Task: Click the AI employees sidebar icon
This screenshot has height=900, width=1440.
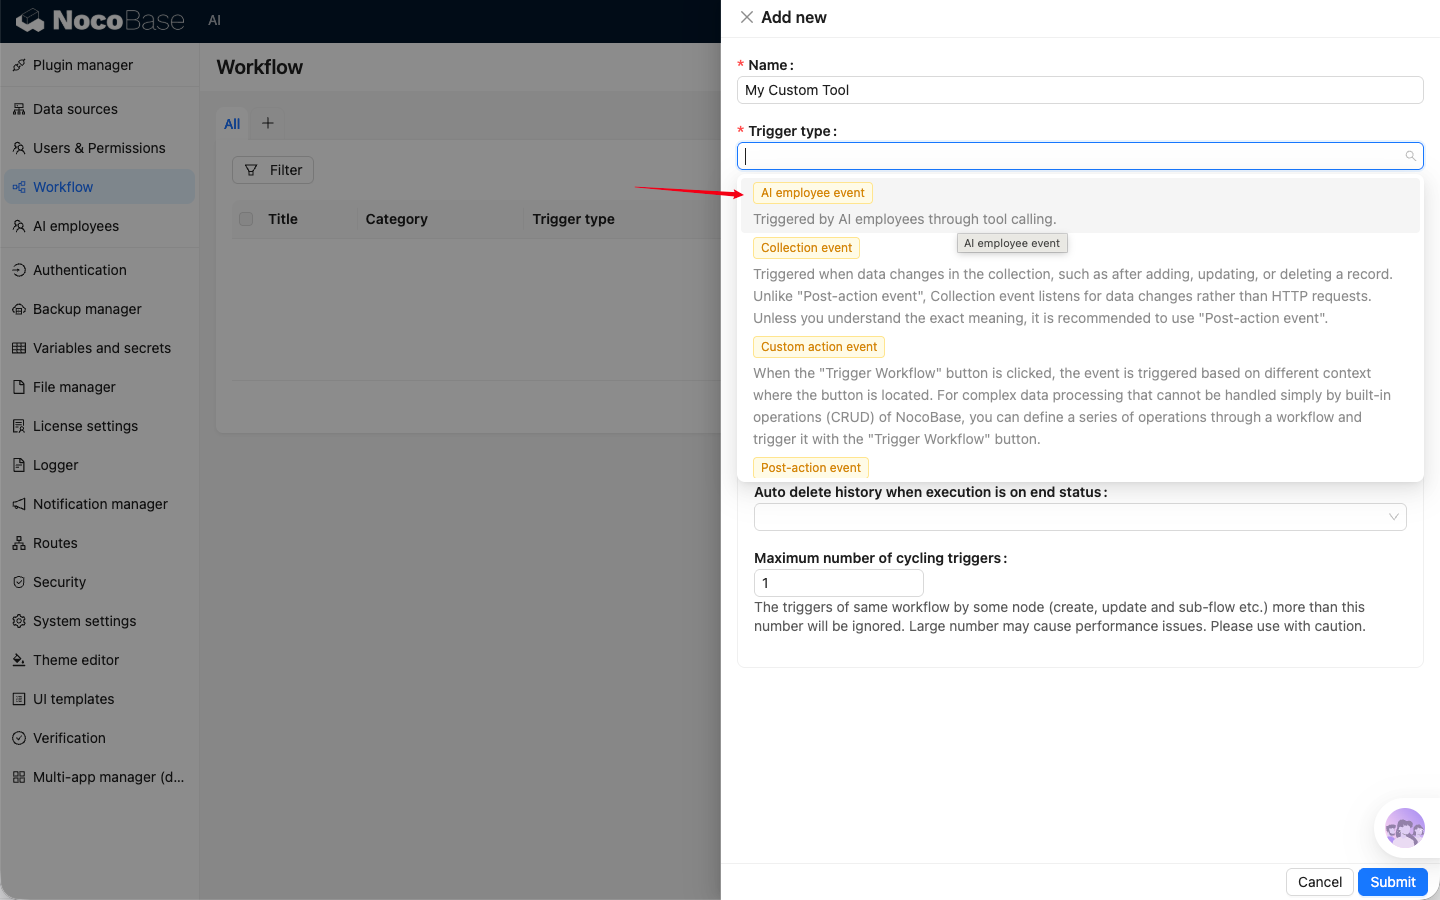Action: 19,226
